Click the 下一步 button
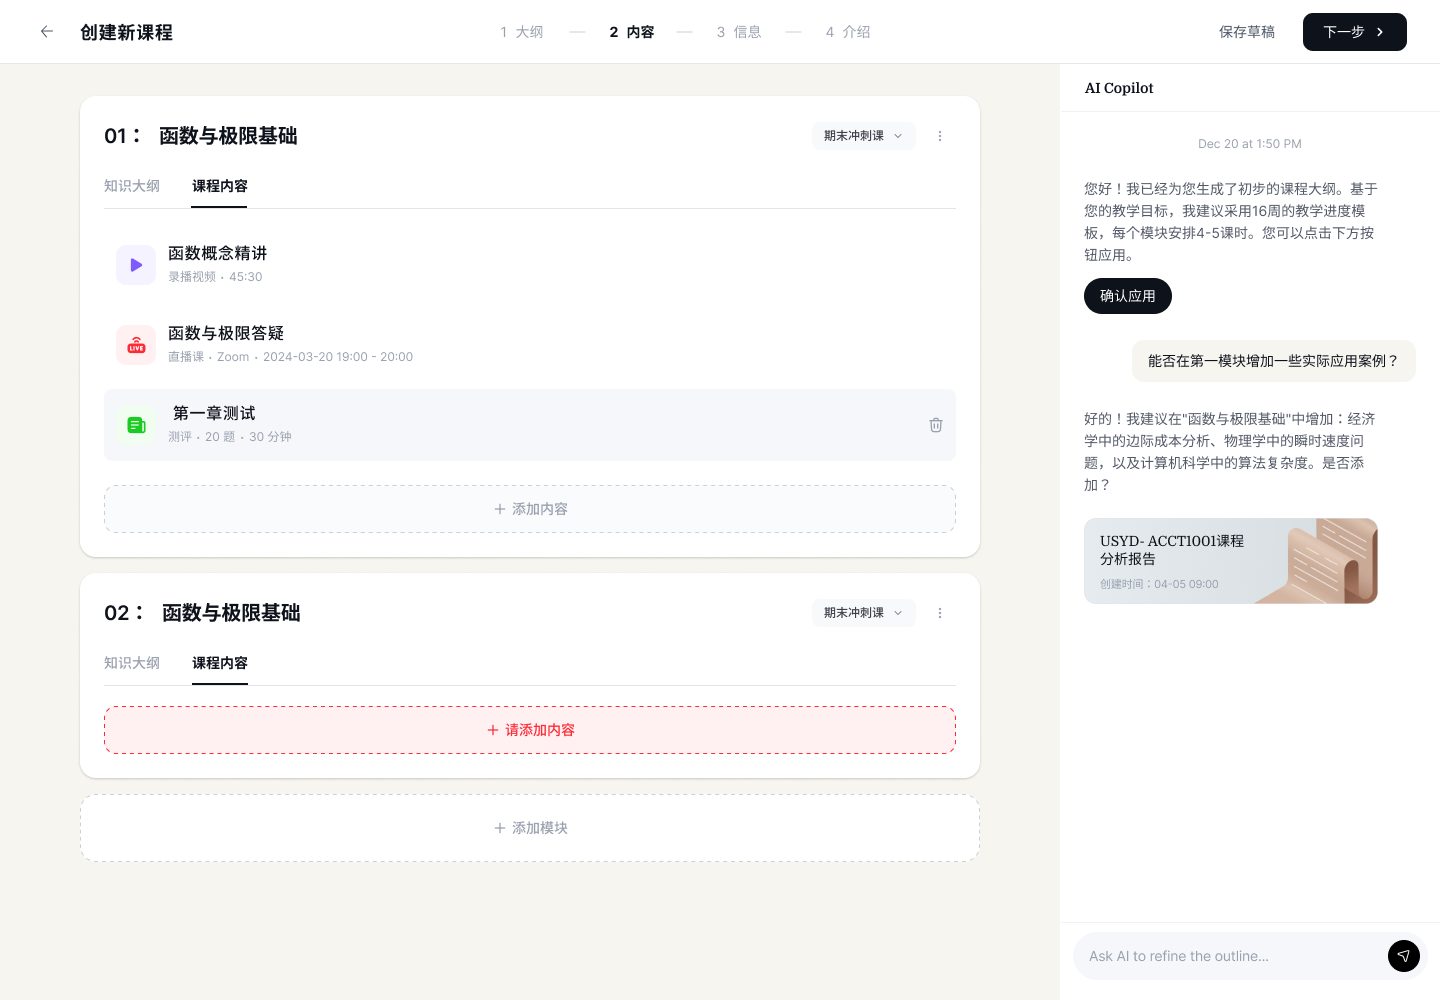1440x1000 pixels. [x=1354, y=32]
